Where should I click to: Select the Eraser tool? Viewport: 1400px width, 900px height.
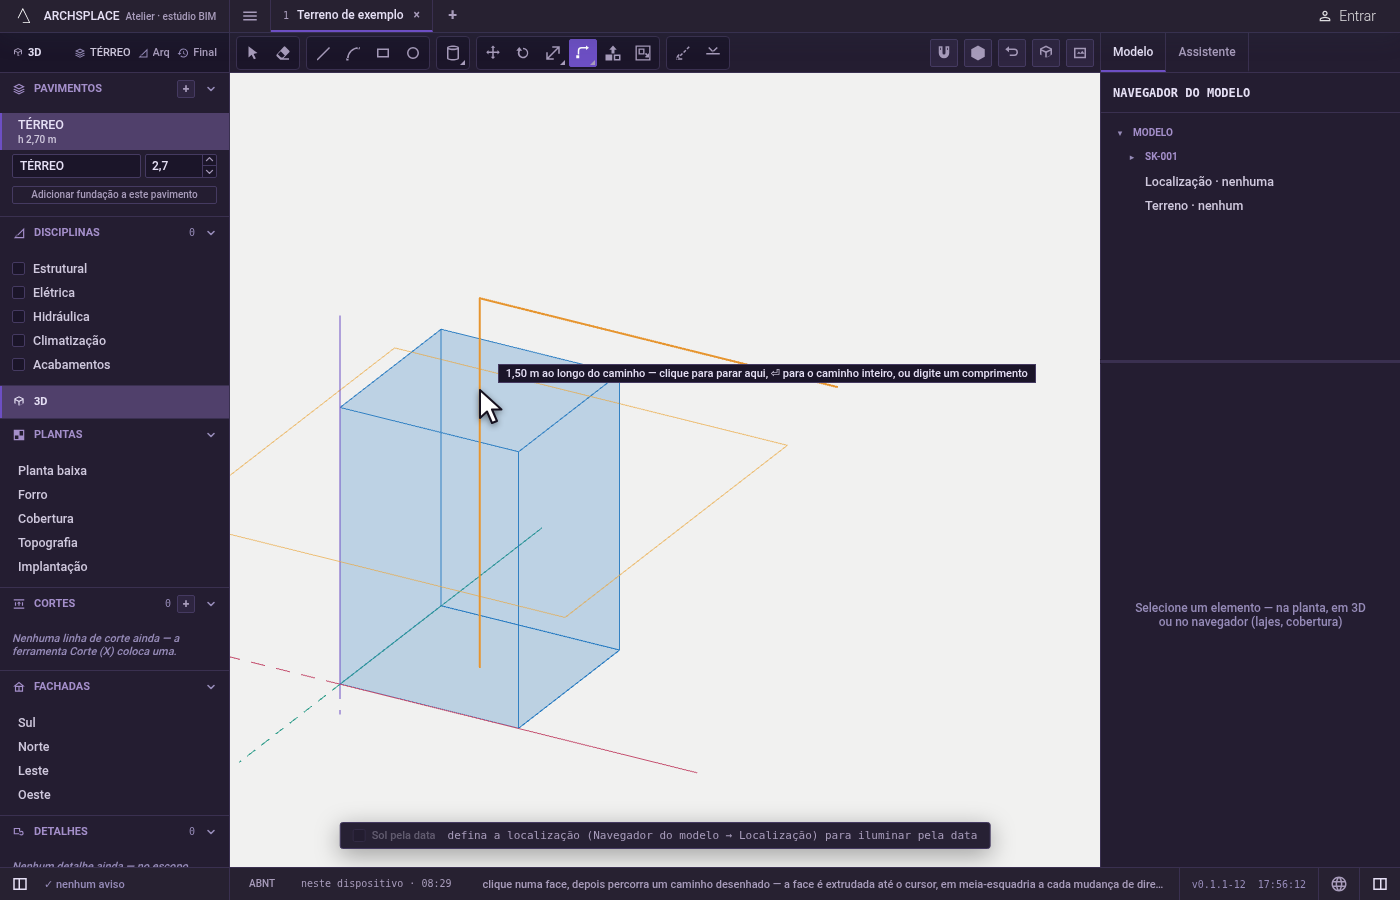[283, 53]
